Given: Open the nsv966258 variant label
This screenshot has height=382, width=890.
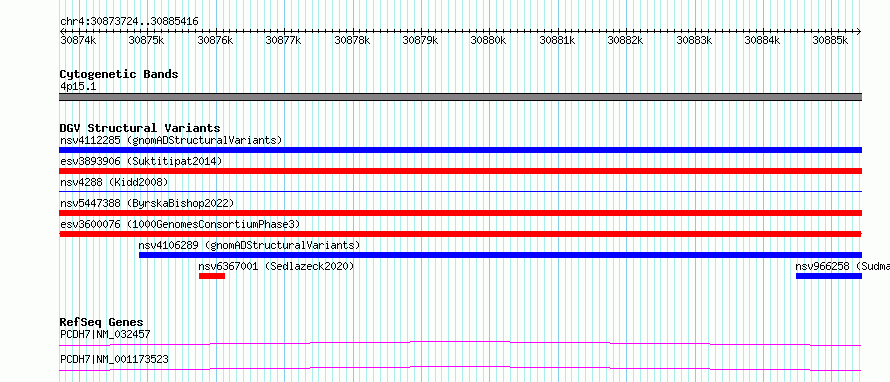Looking at the screenshot, I should pyautogui.click(x=842, y=266).
